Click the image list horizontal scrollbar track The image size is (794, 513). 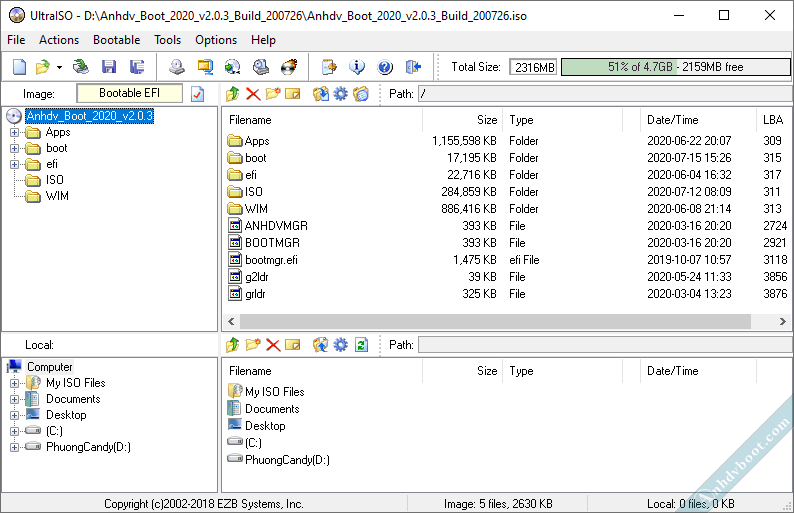[x=495, y=321]
